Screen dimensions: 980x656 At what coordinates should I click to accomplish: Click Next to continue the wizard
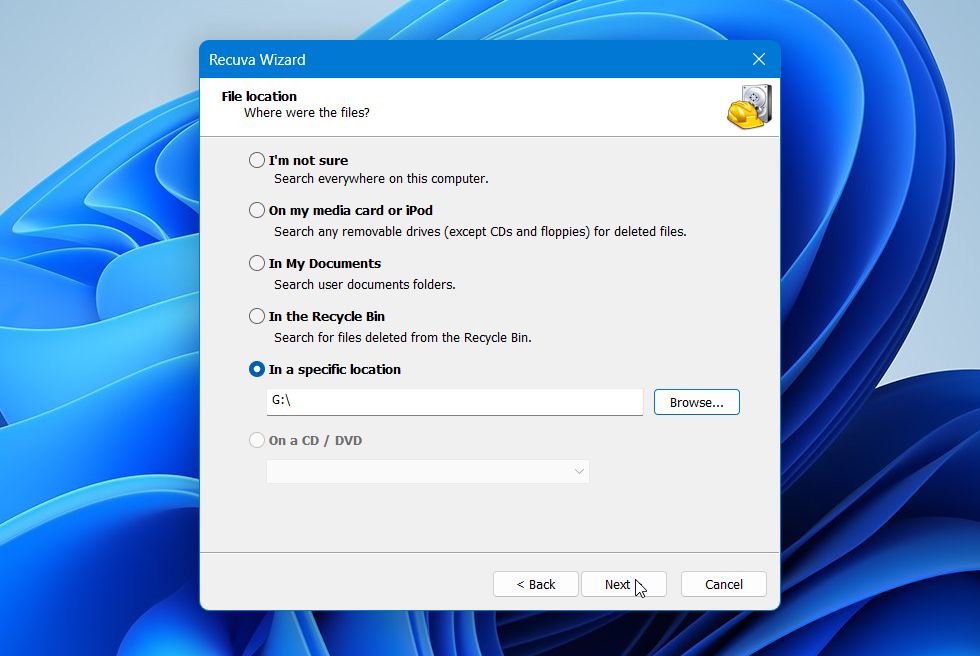pos(623,584)
